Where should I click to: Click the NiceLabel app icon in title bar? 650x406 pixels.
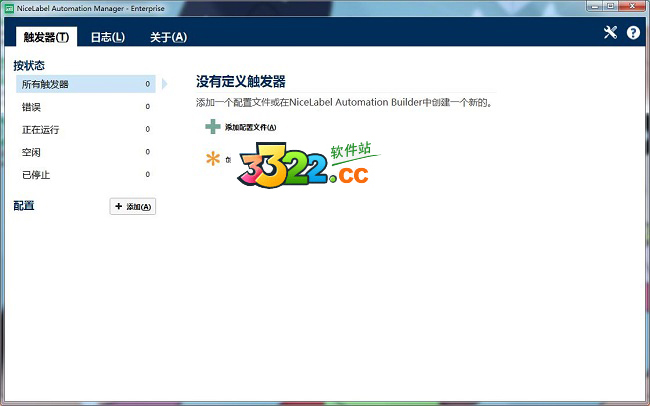9,8
